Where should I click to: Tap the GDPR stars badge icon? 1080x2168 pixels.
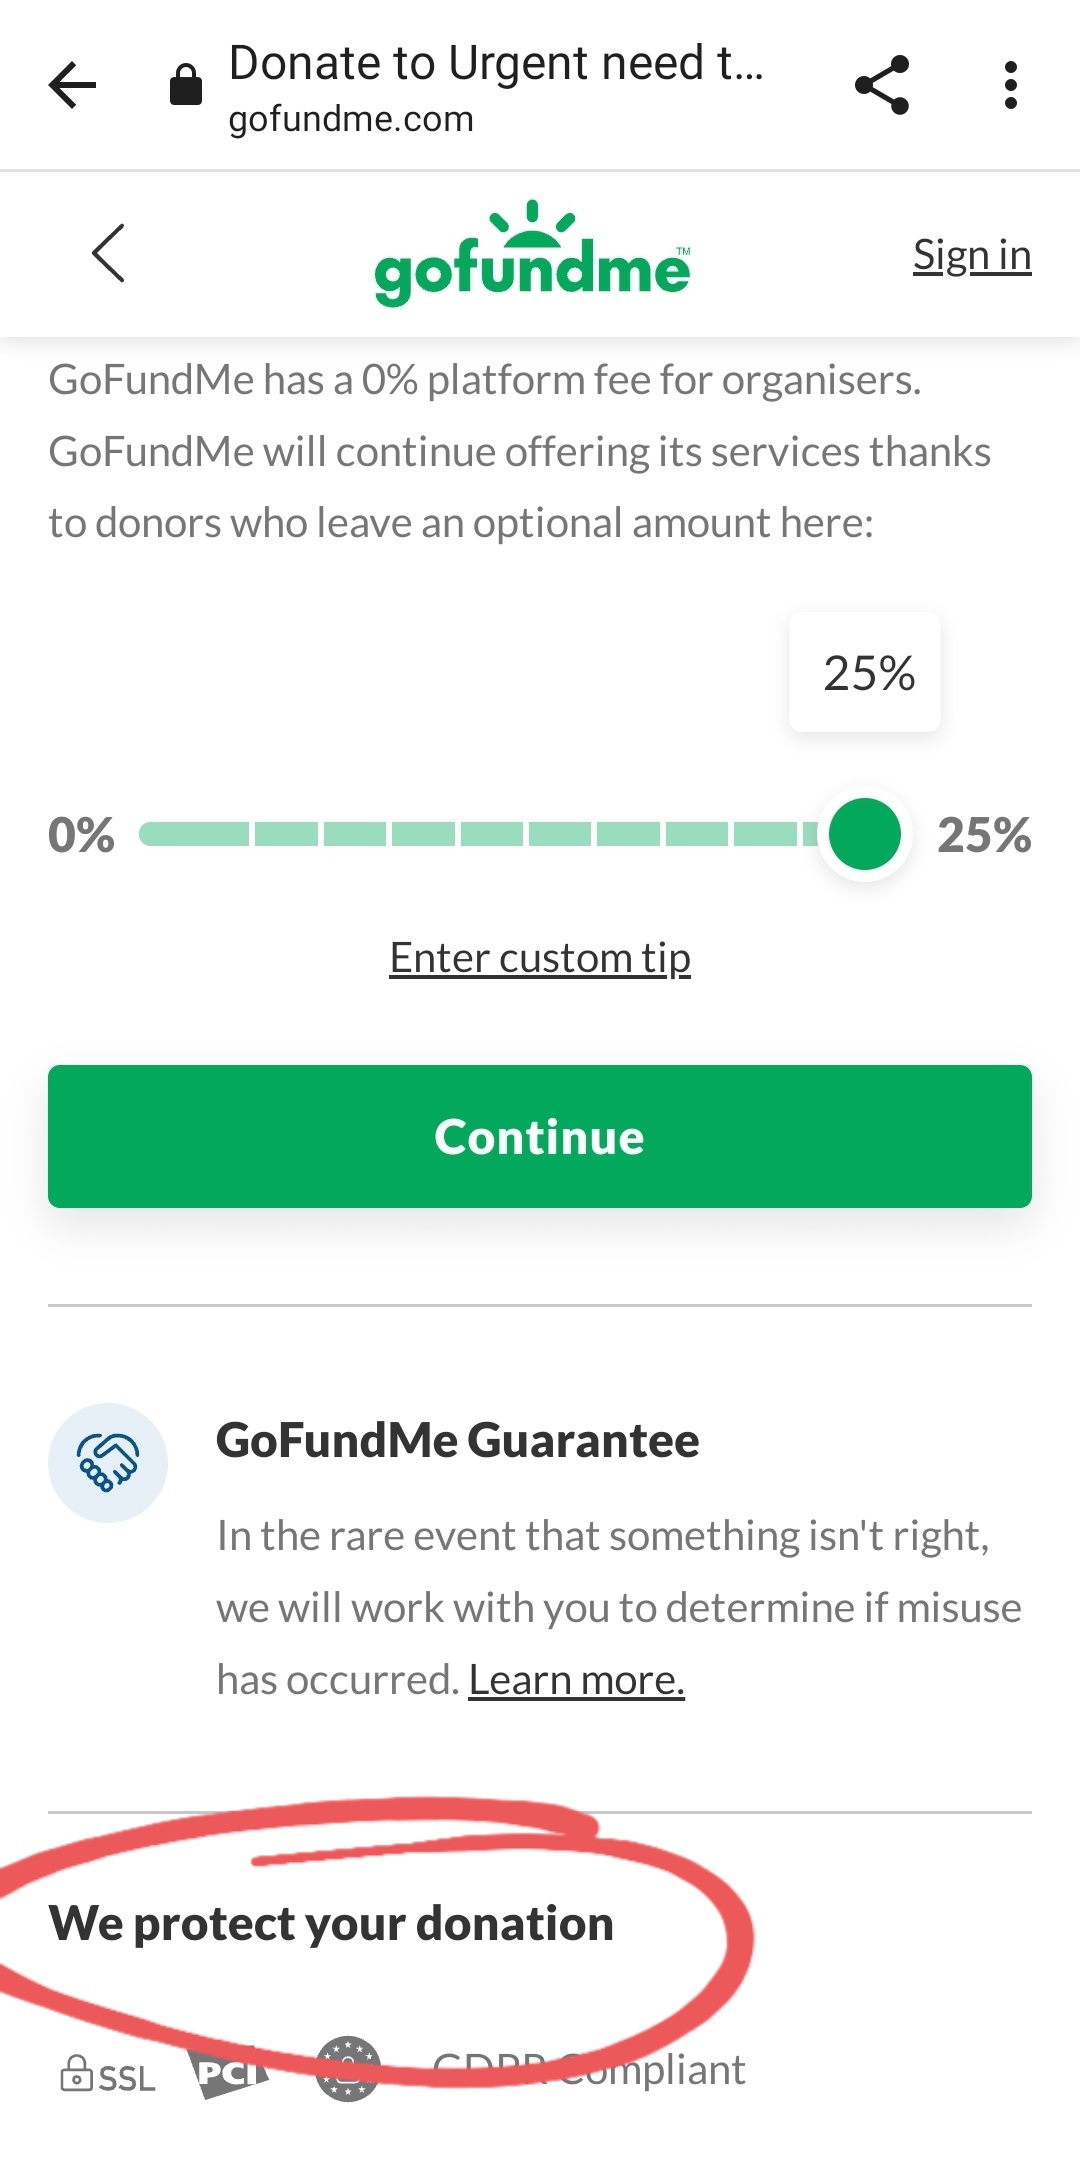point(347,2068)
